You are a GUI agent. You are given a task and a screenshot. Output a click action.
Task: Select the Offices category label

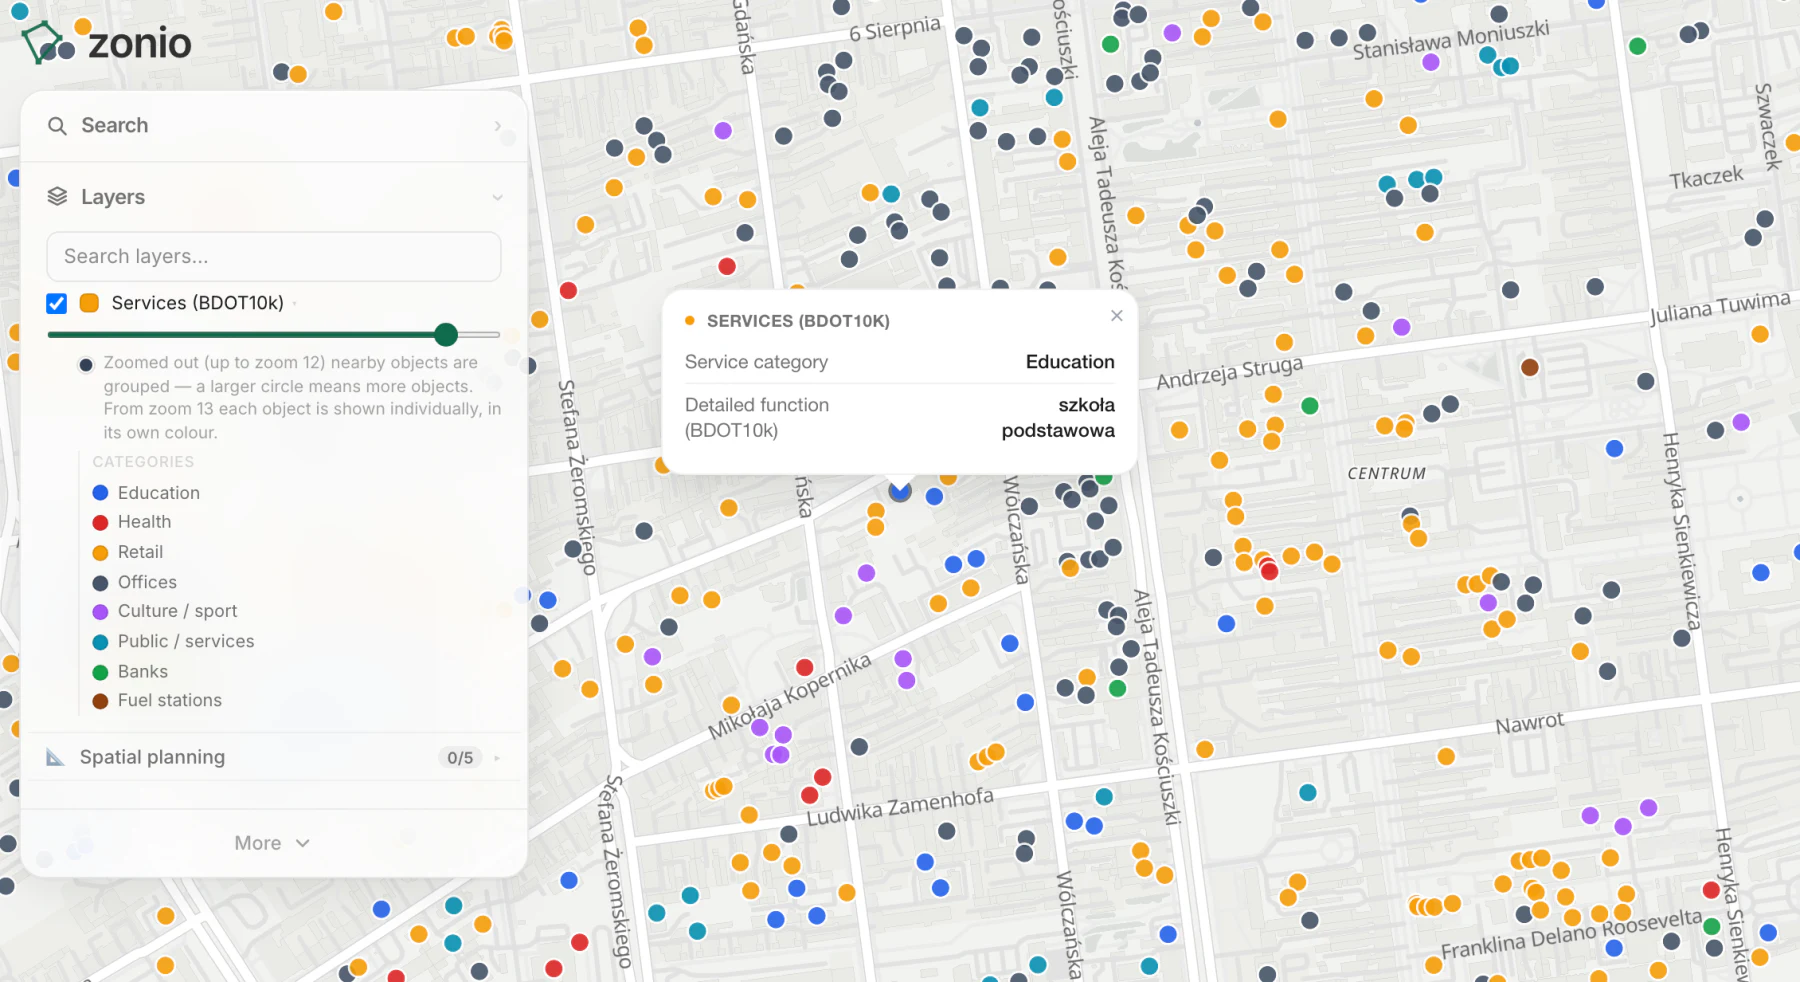click(147, 582)
